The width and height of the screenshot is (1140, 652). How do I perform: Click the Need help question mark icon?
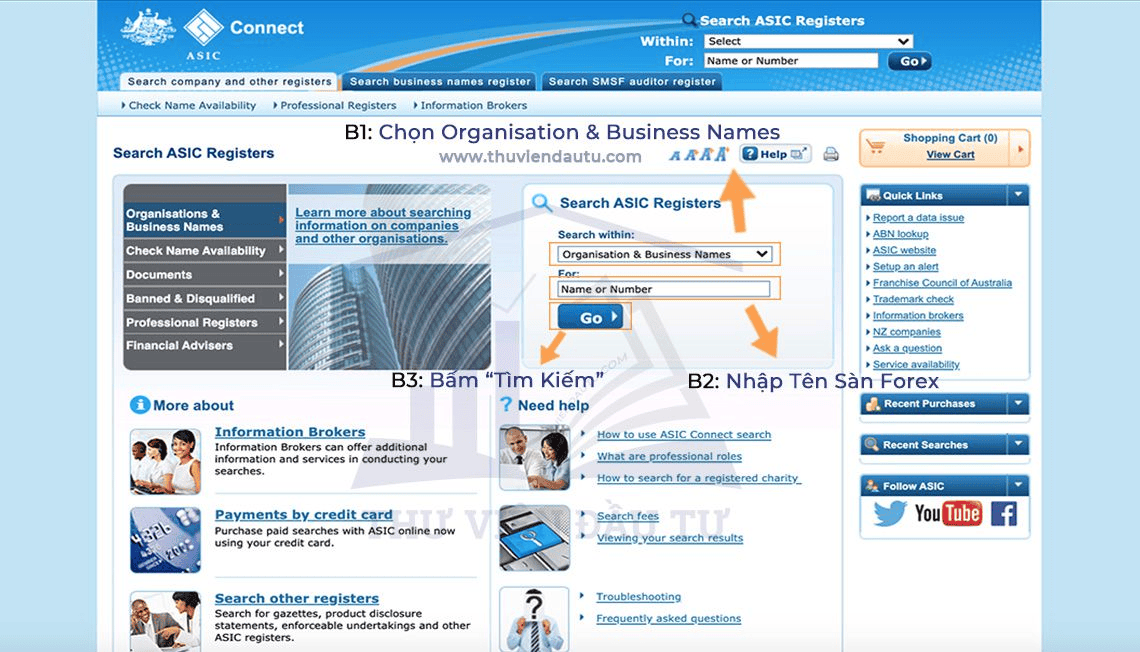pos(506,404)
